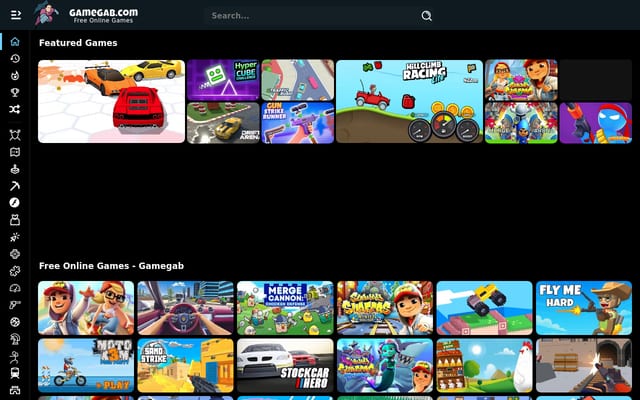Open the Hyper Cube Challenge game
The image size is (640, 400).
click(x=223, y=80)
